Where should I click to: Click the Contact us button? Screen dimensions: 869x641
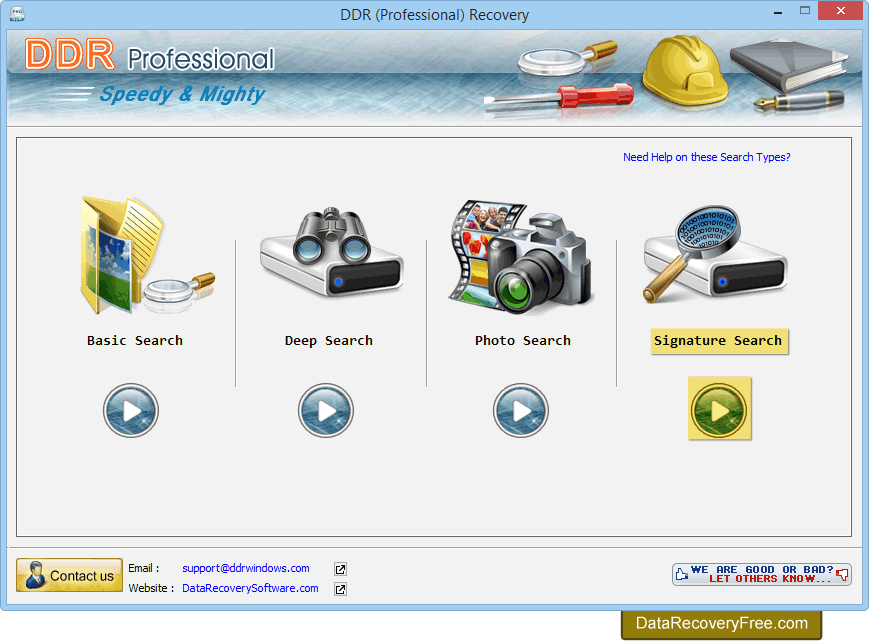pyautogui.click(x=69, y=575)
